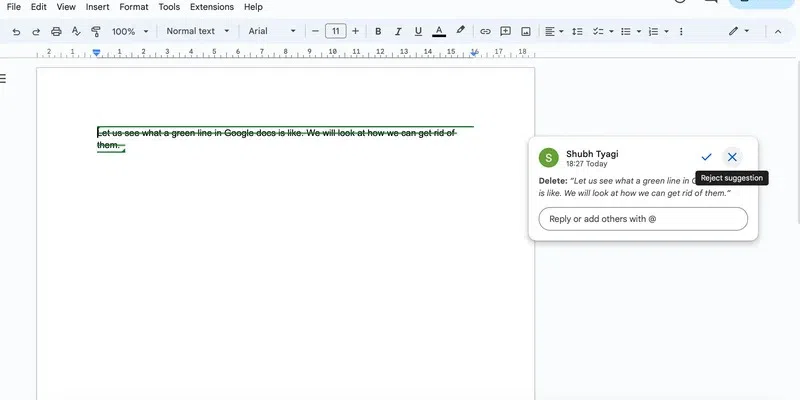Click Shubh Tyagi's green avatar
The image size is (800, 400).
pos(548,158)
